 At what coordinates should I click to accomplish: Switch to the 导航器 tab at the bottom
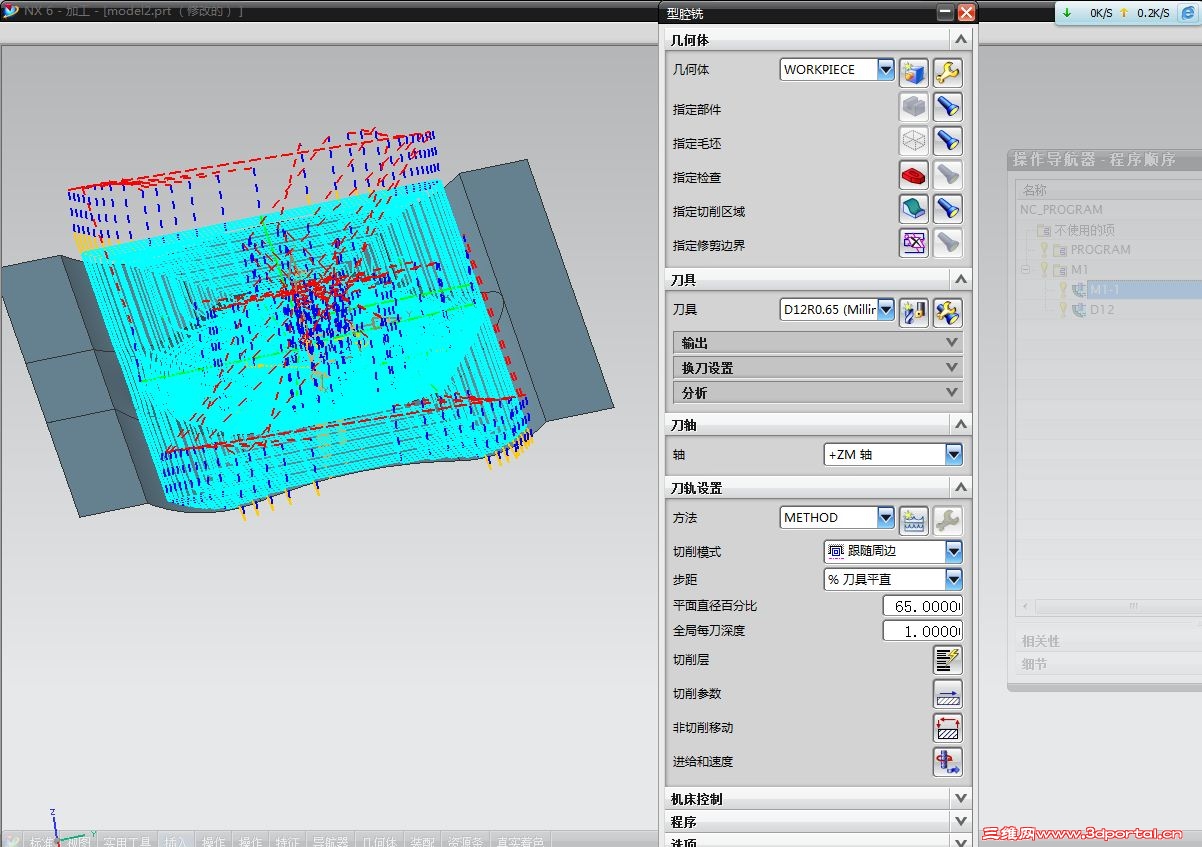[x=330, y=841]
